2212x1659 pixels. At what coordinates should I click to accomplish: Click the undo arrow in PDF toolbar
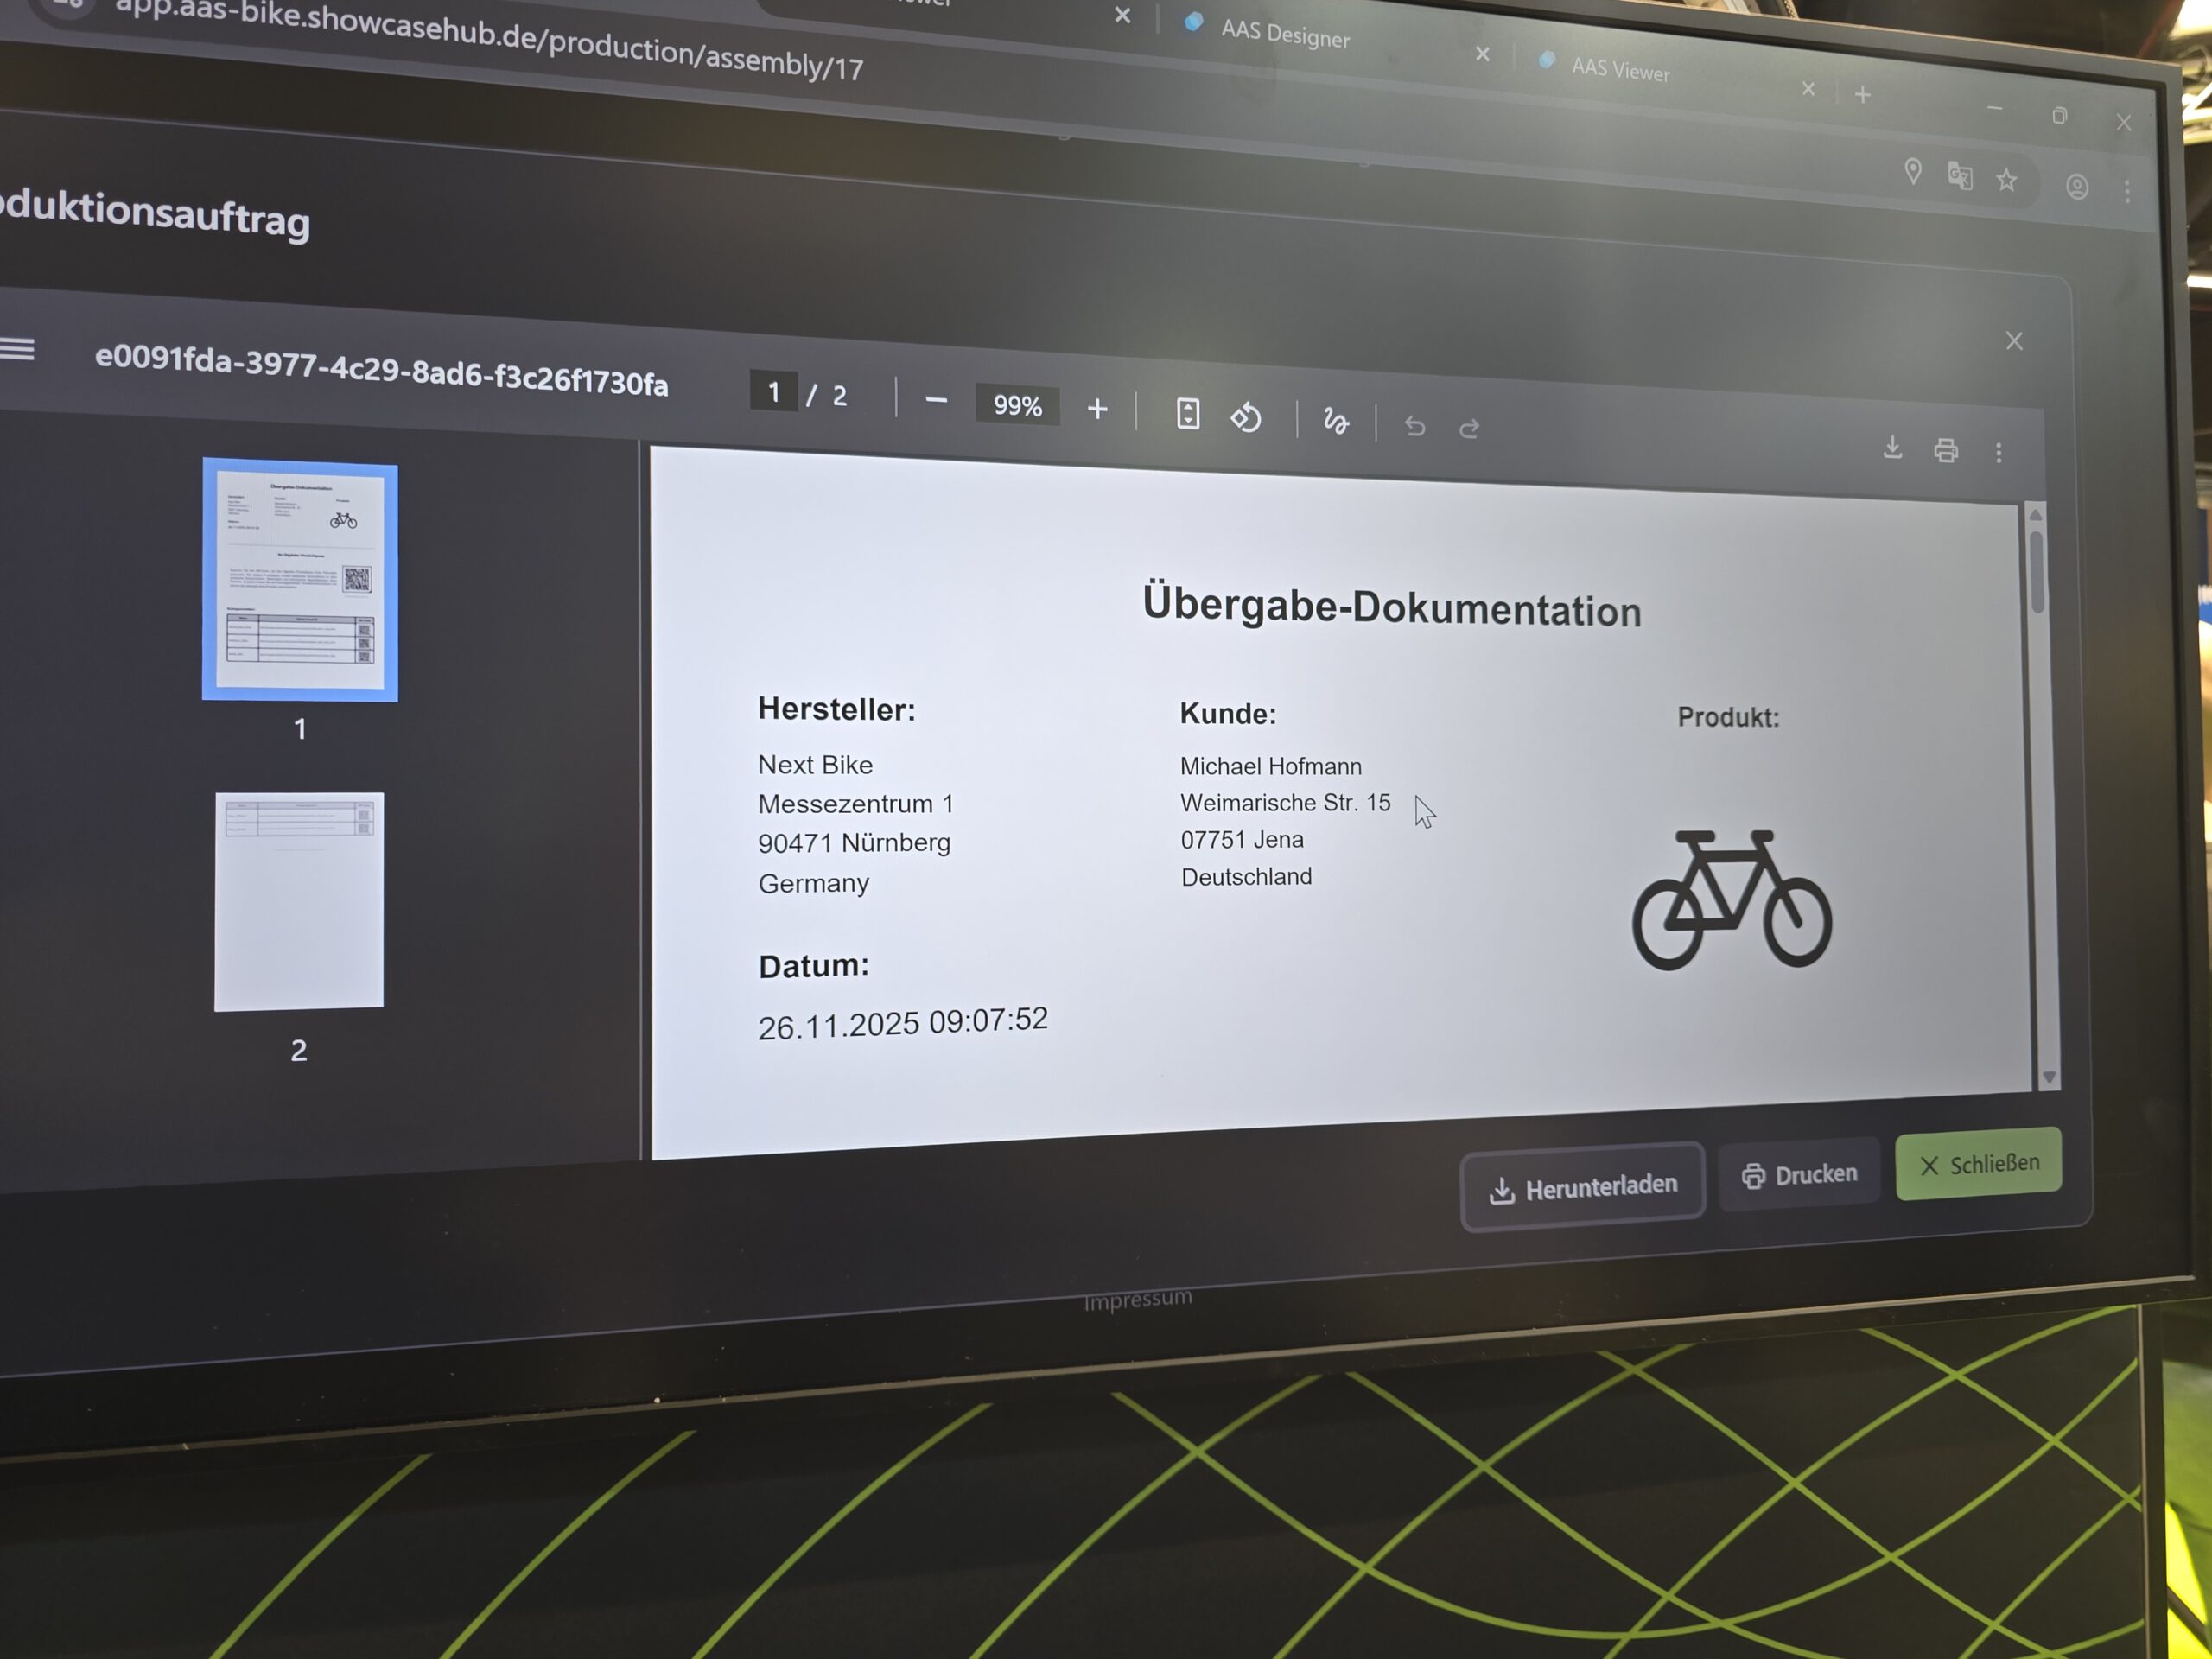tap(1415, 427)
